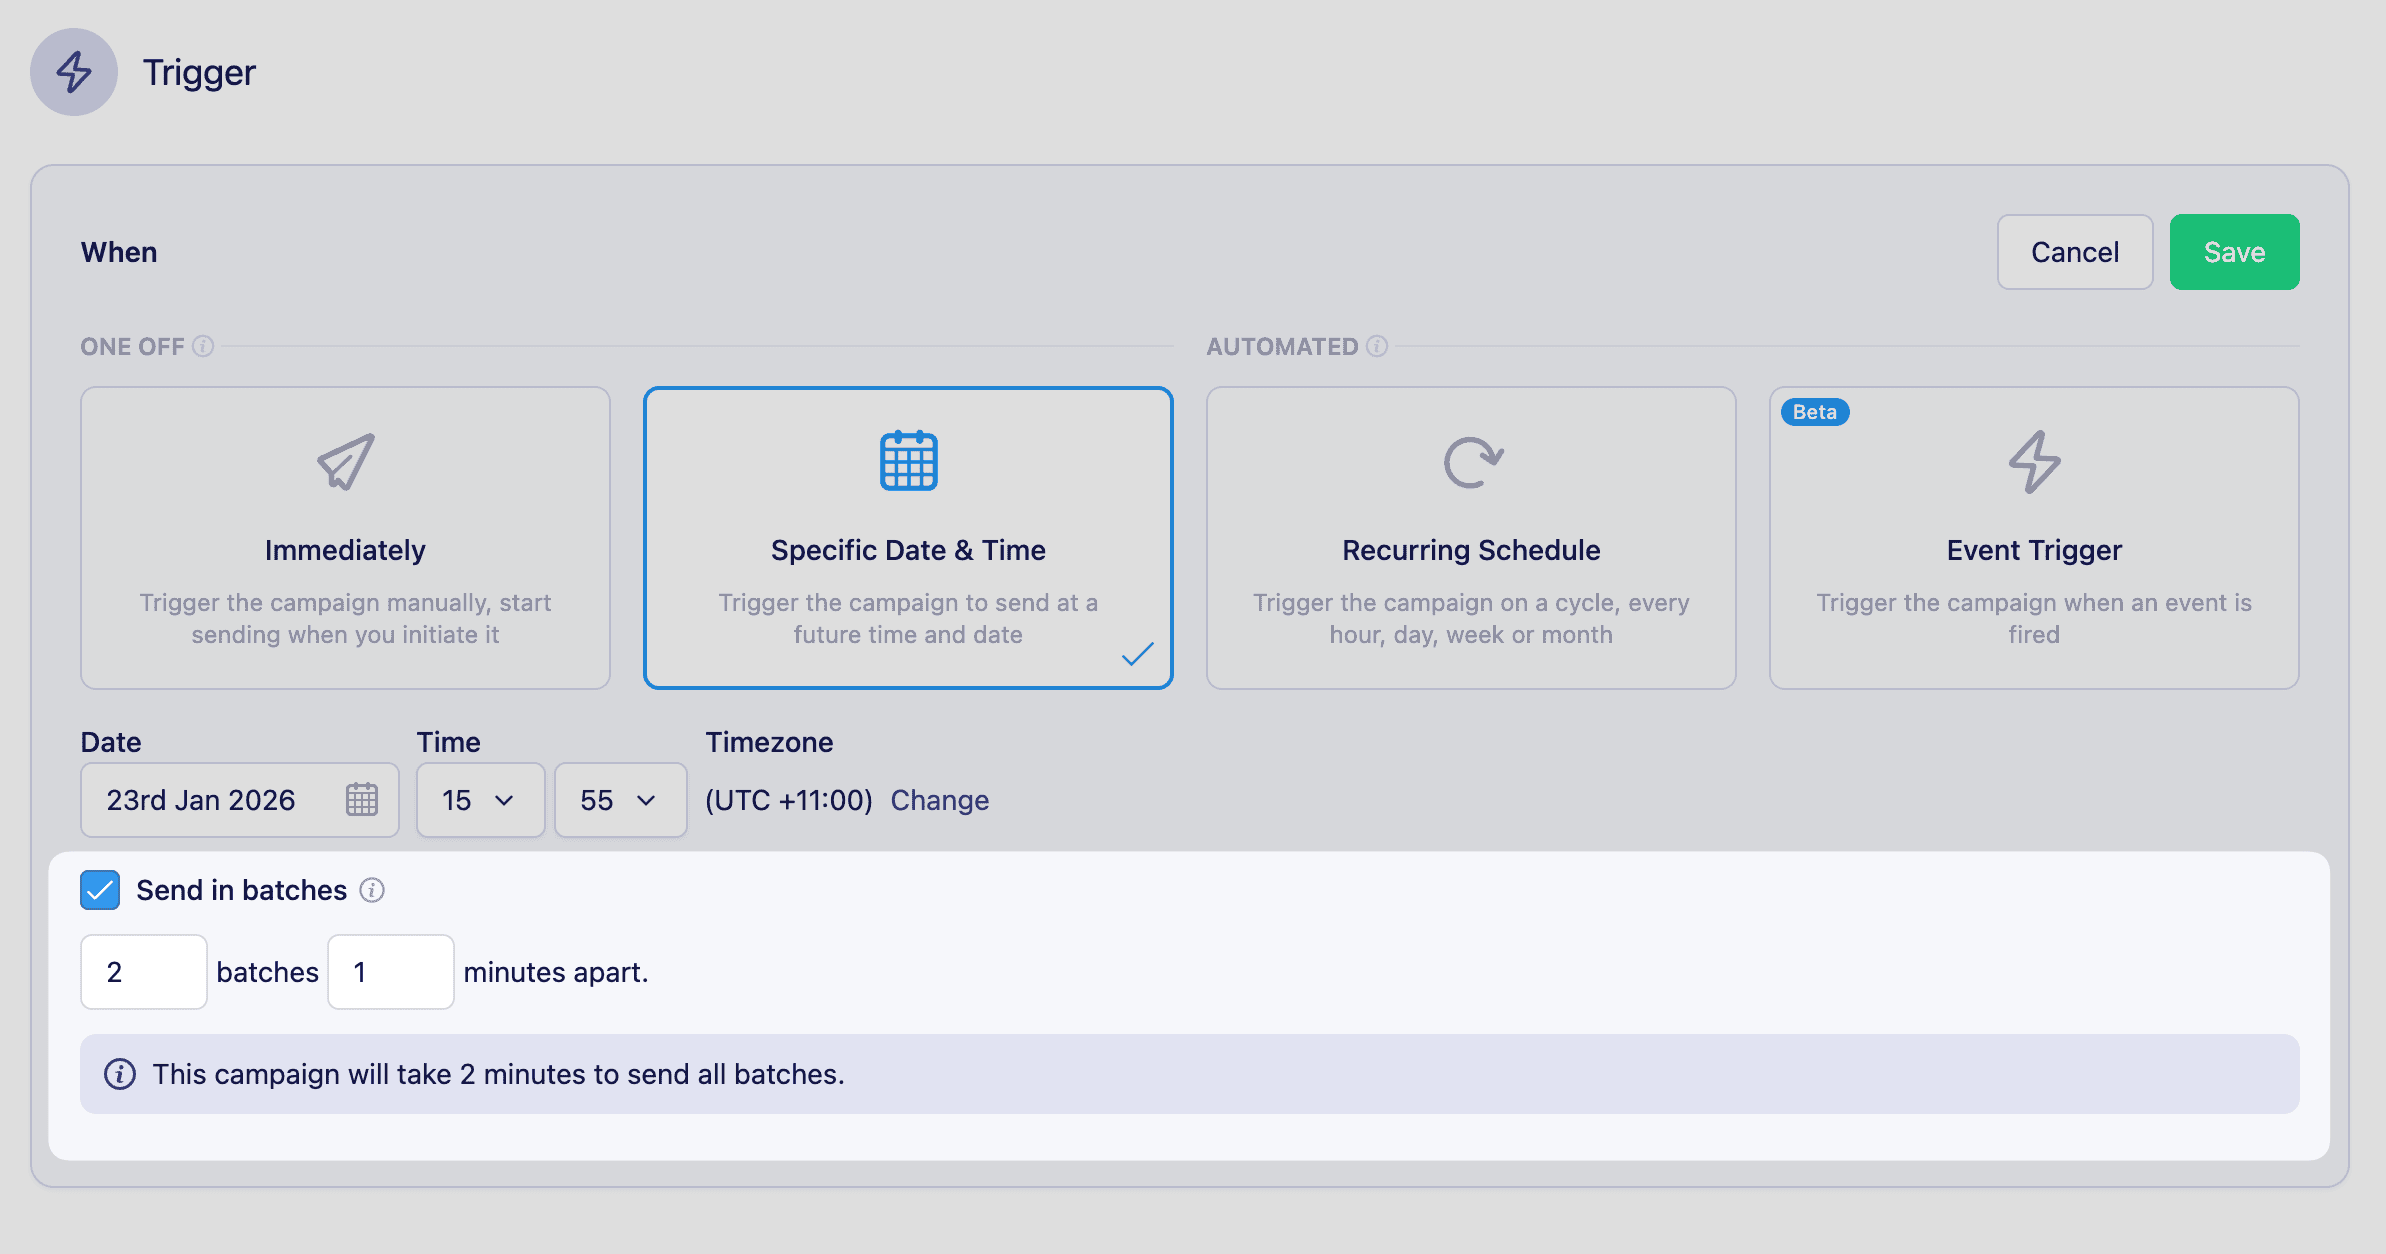
Task: Click the info icon beside Send in batches
Action: (372, 890)
